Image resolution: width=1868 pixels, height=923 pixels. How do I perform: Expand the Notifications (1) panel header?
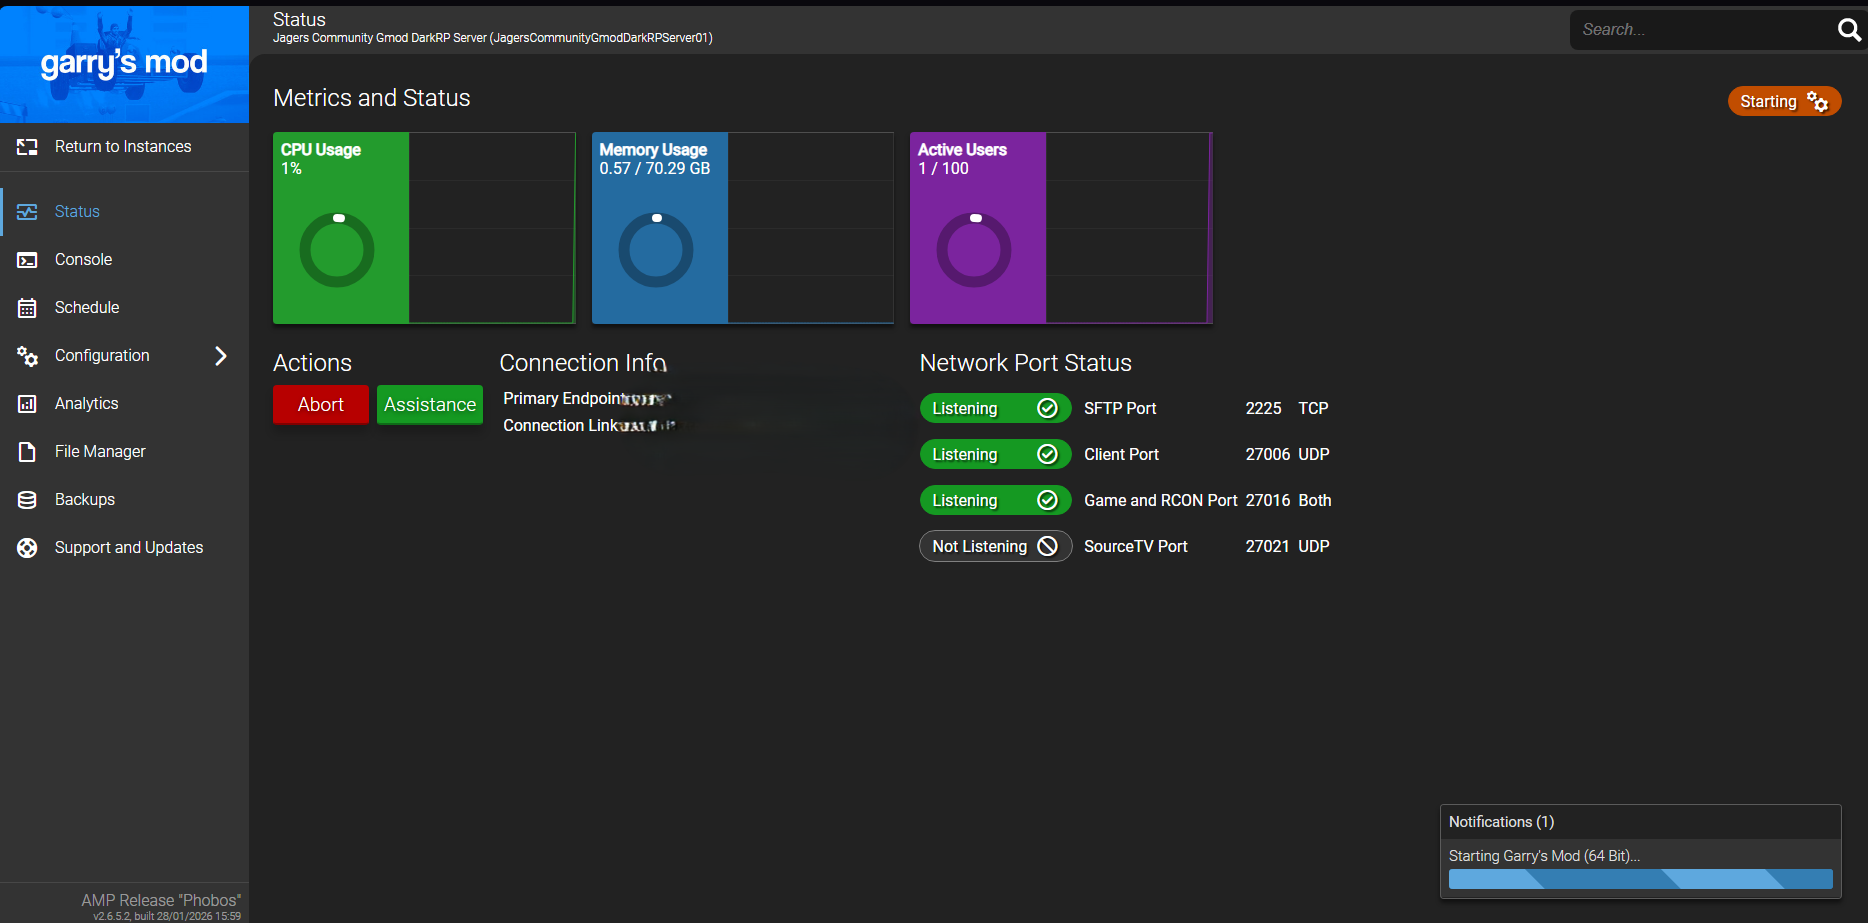point(1639,822)
